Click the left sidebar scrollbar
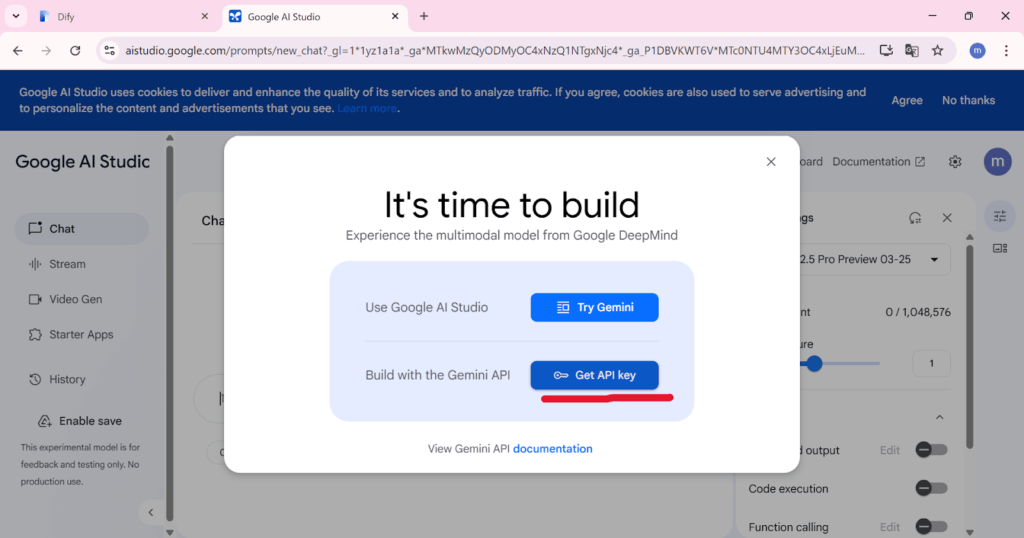This screenshot has width=1024, height=538. (170, 334)
